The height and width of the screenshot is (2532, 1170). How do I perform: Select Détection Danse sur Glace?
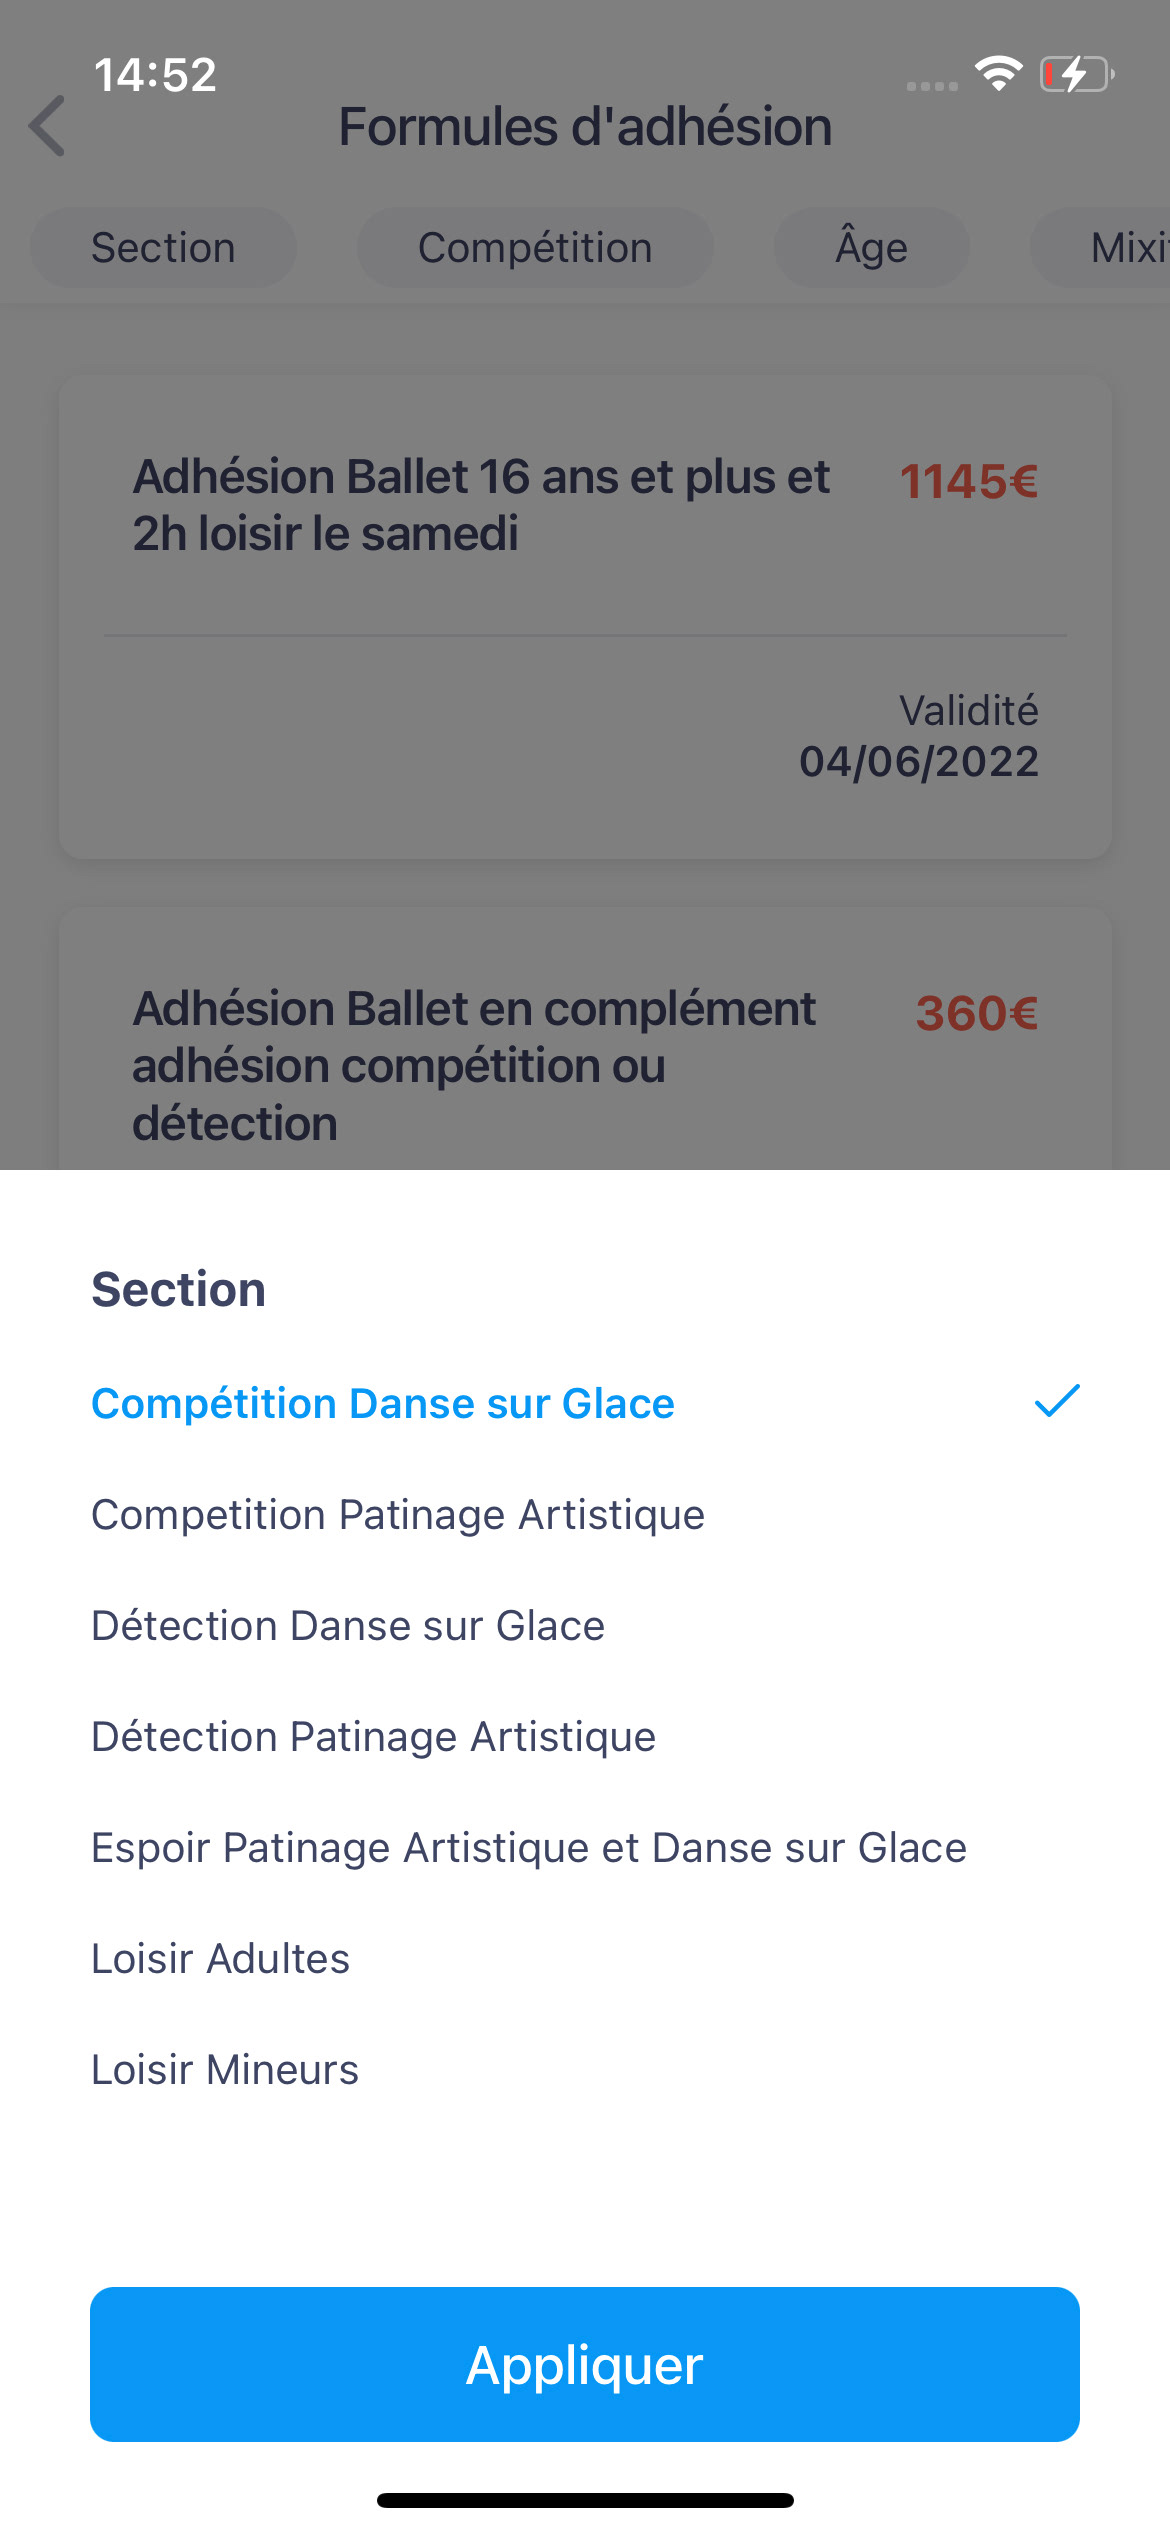(348, 1626)
